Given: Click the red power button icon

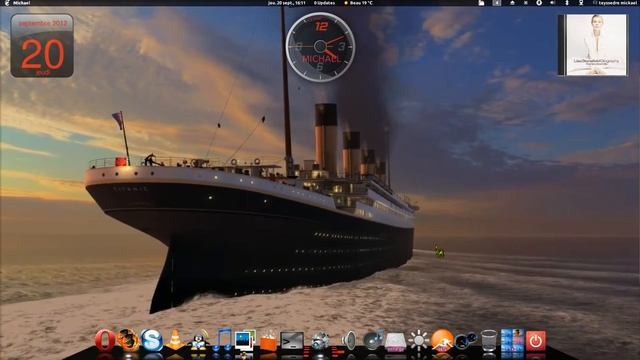Looking at the screenshot, I should (x=536, y=341).
